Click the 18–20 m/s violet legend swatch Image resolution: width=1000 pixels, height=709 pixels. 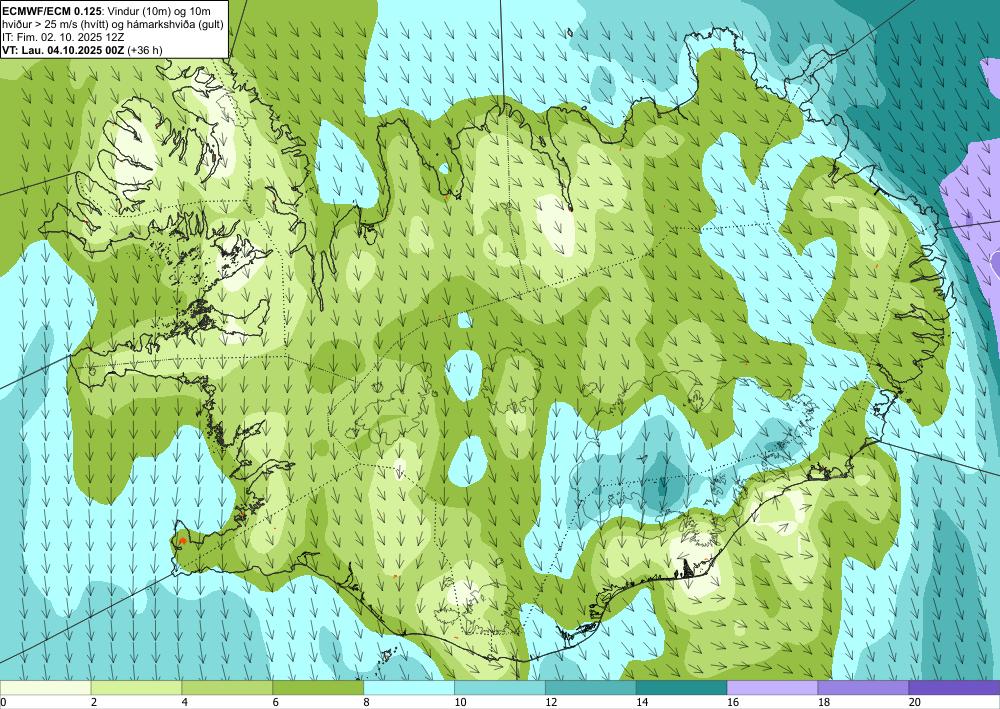coord(863,688)
